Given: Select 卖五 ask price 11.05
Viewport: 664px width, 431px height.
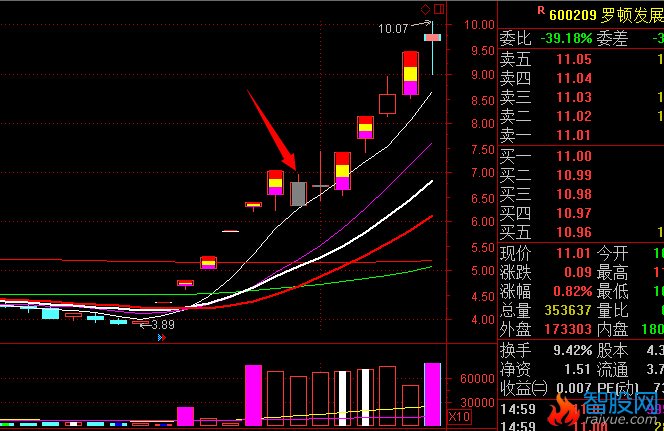Looking at the screenshot, I should click(574, 59).
